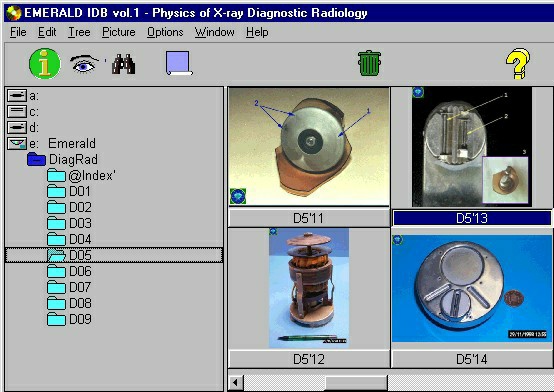Open the Picture menu

[x=119, y=32]
